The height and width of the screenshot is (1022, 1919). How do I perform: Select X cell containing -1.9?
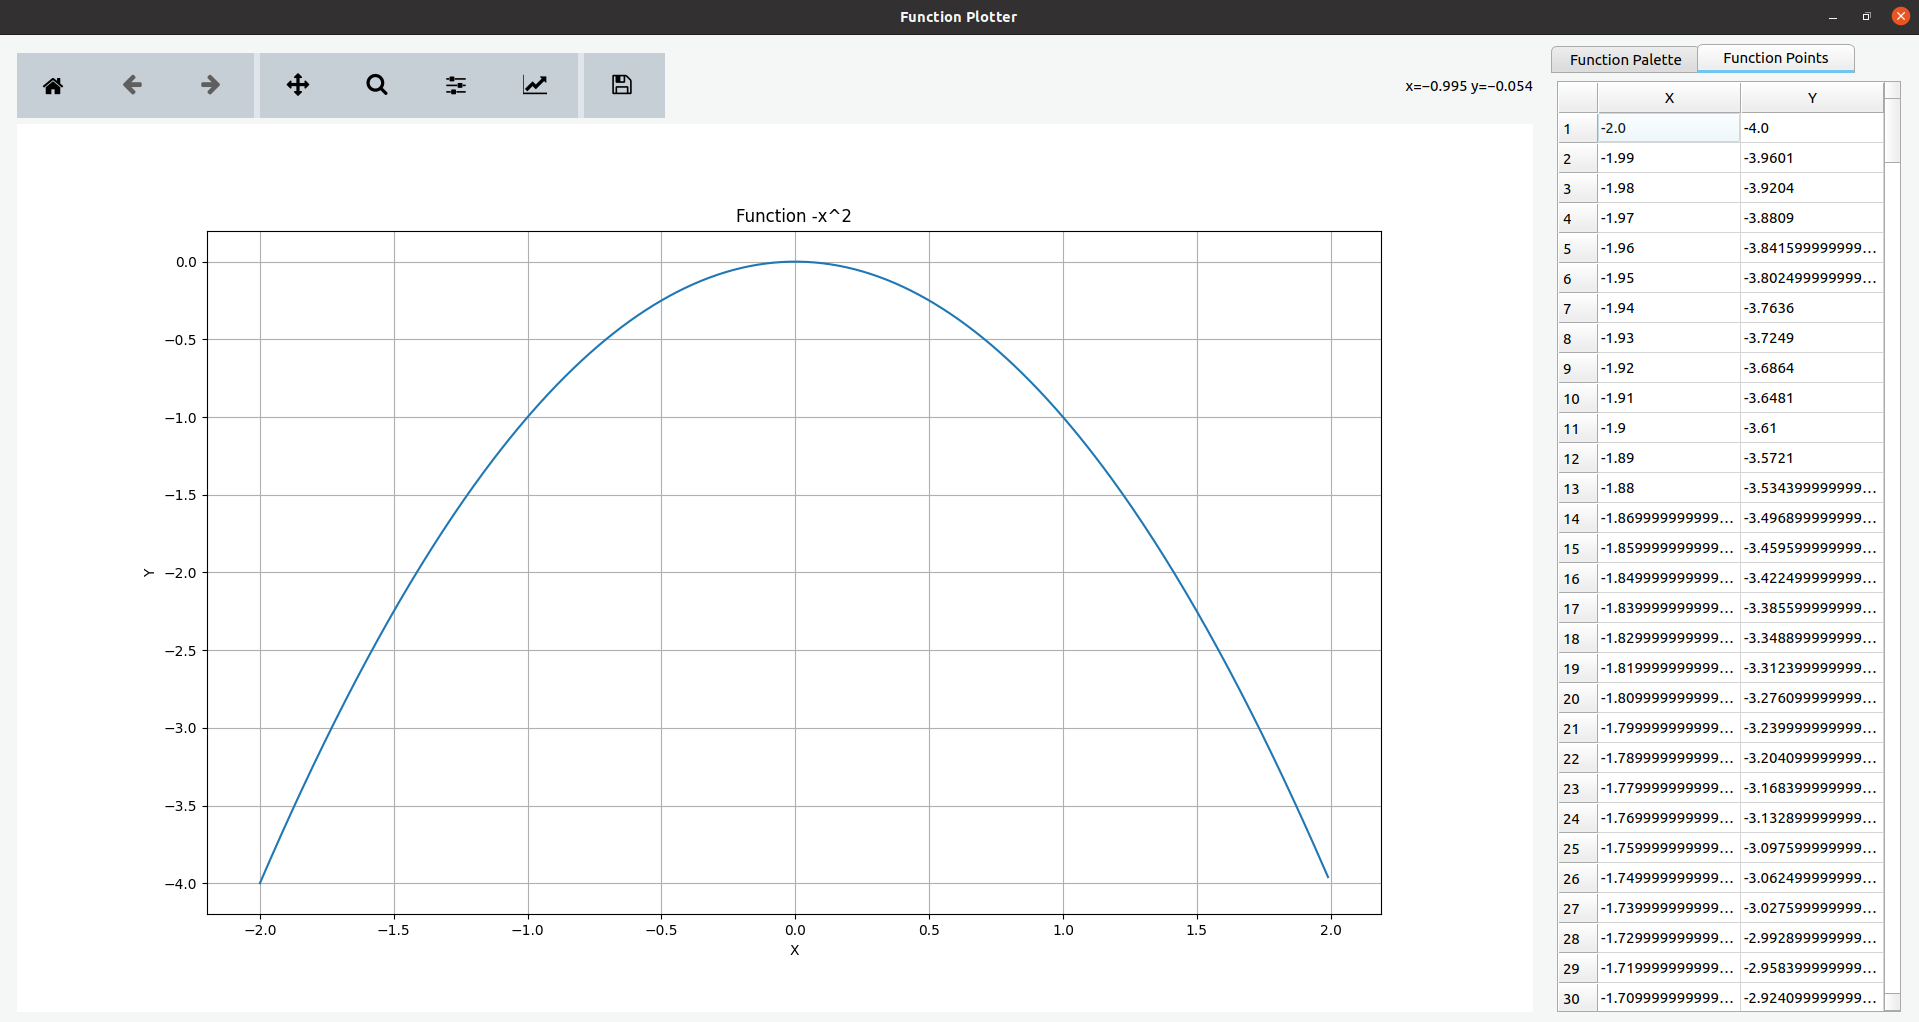(1669, 428)
